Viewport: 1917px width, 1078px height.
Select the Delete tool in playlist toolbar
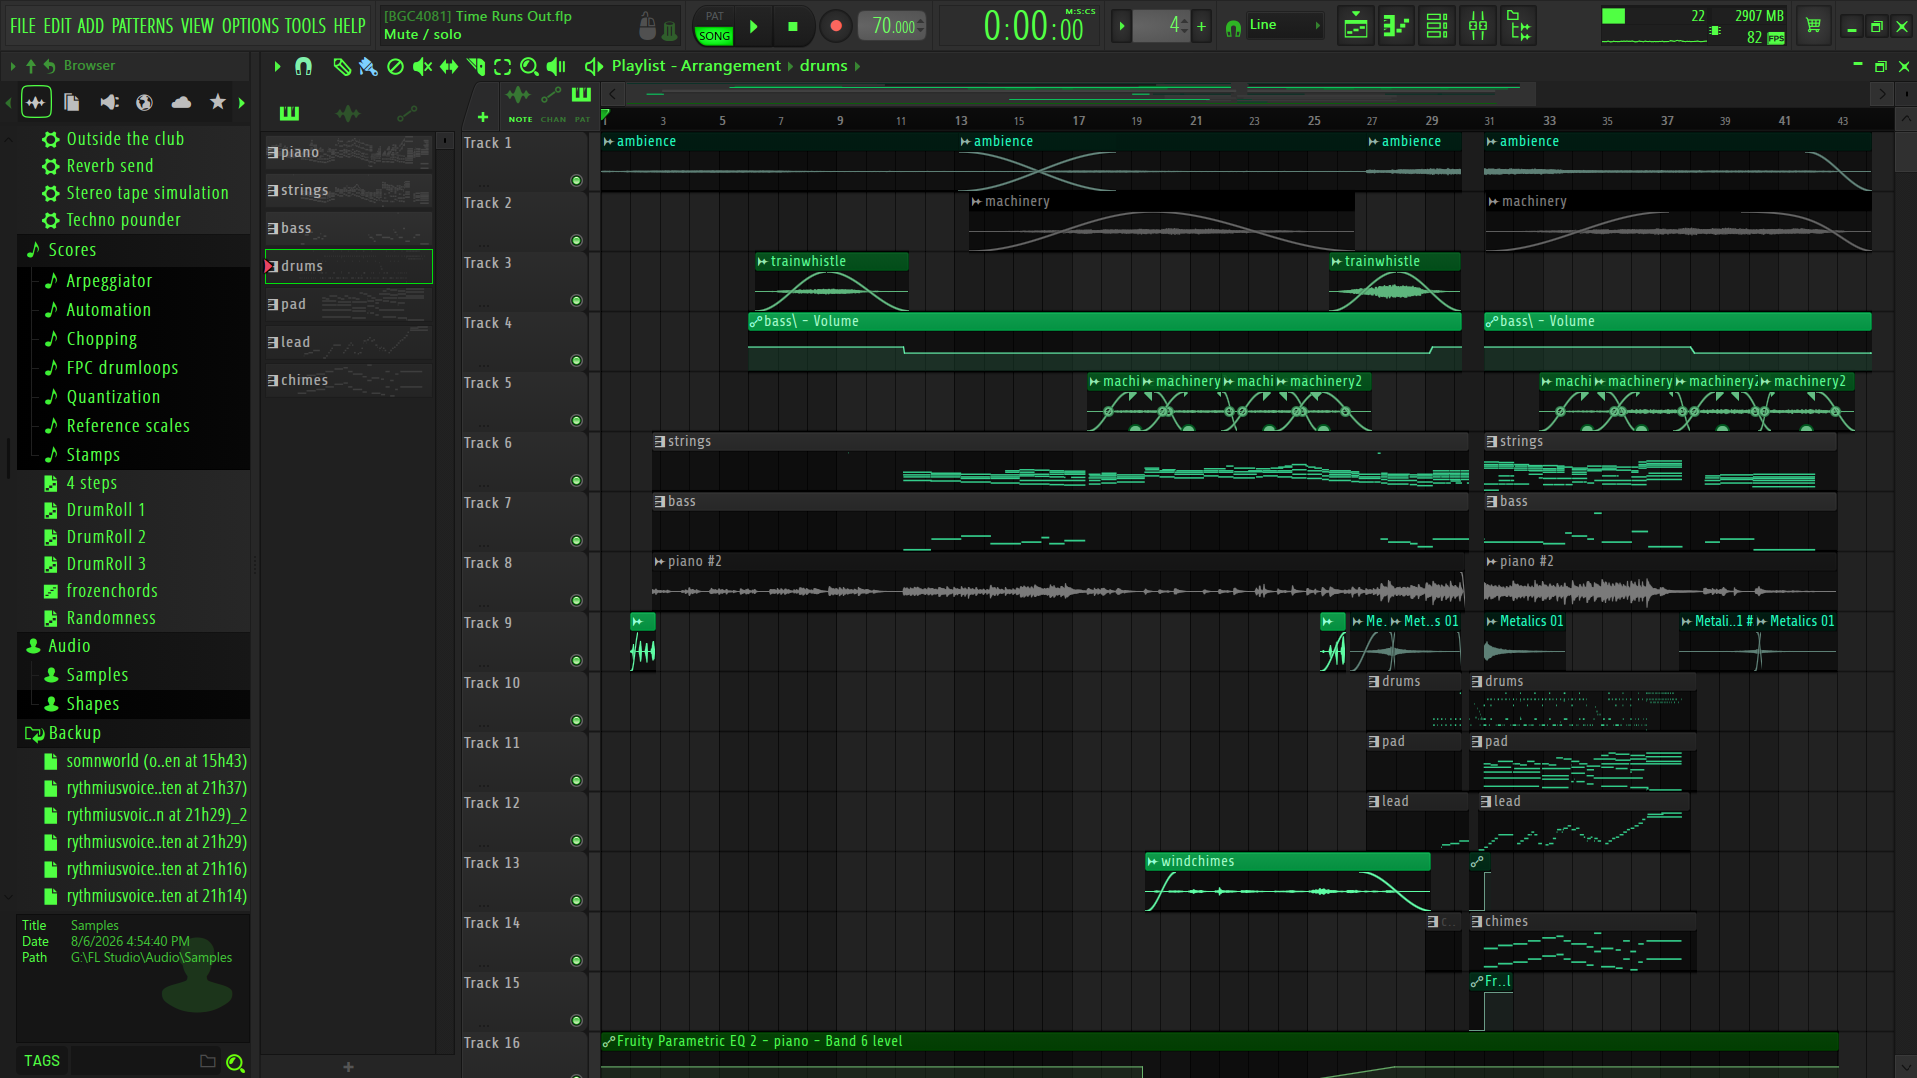[396, 67]
